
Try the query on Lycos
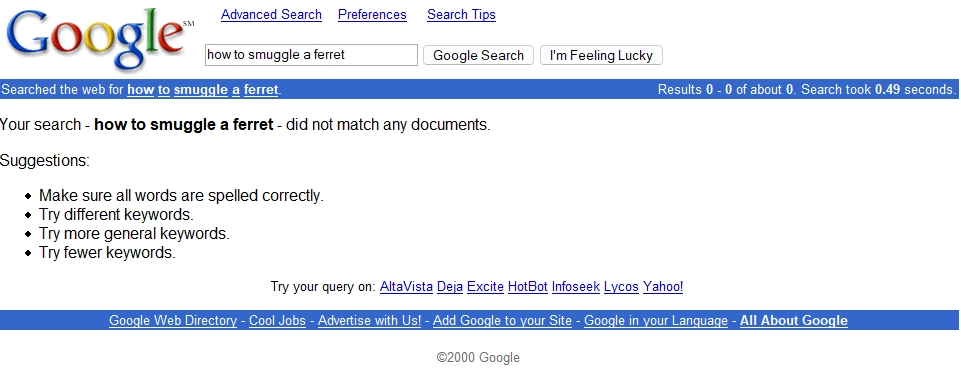click(621, 287)
